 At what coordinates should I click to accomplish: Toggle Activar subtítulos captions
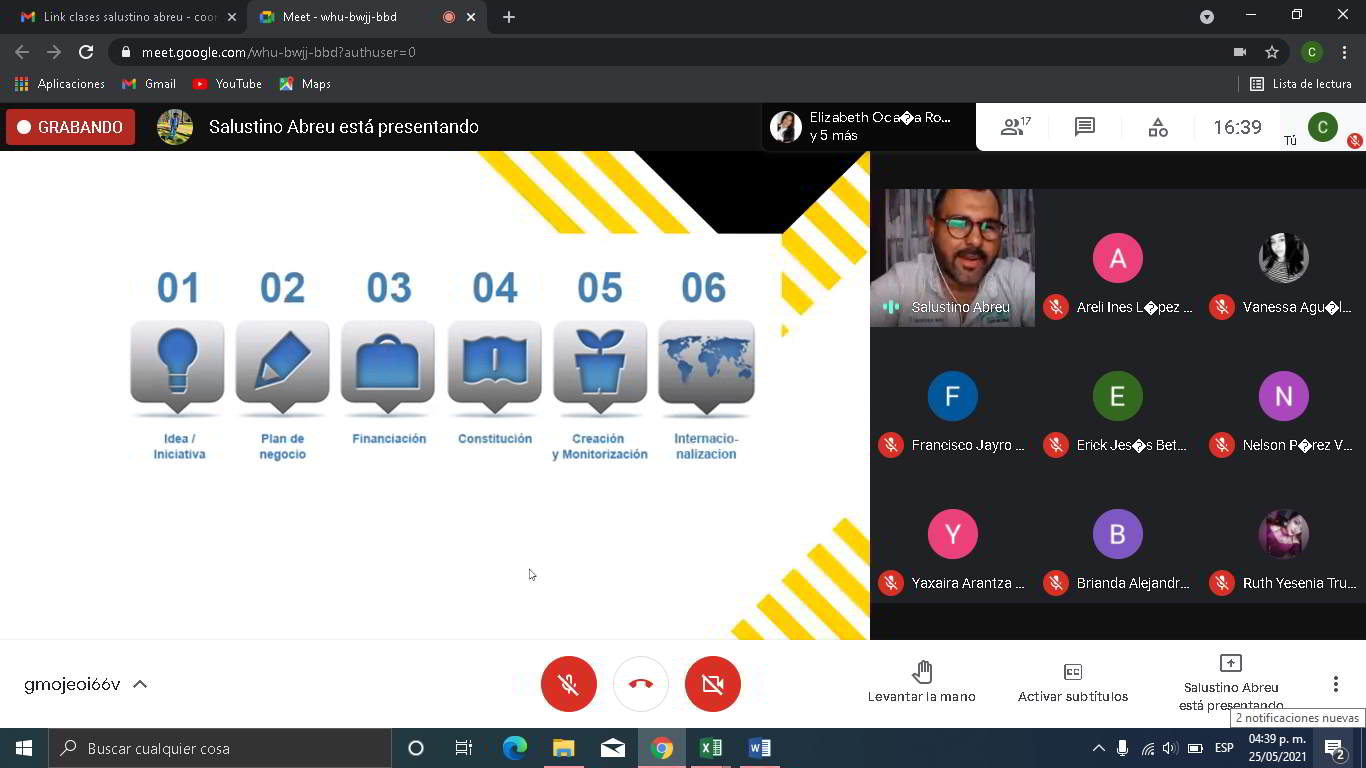click(x=1072, y=682)
